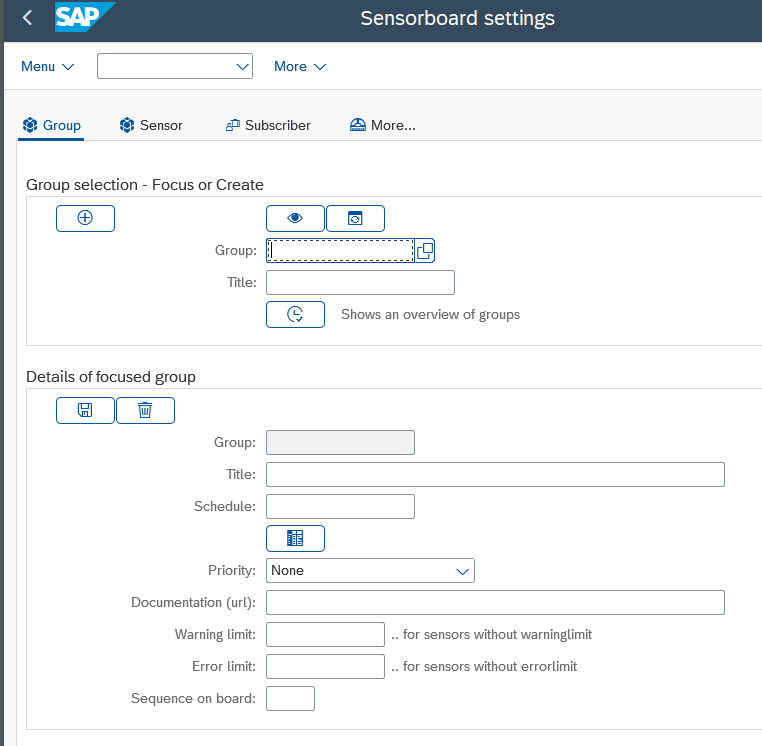Expand the Menu dropdown
Image resolution: width=762 pixels, height=746 pixels.
[x=48, y=66]
